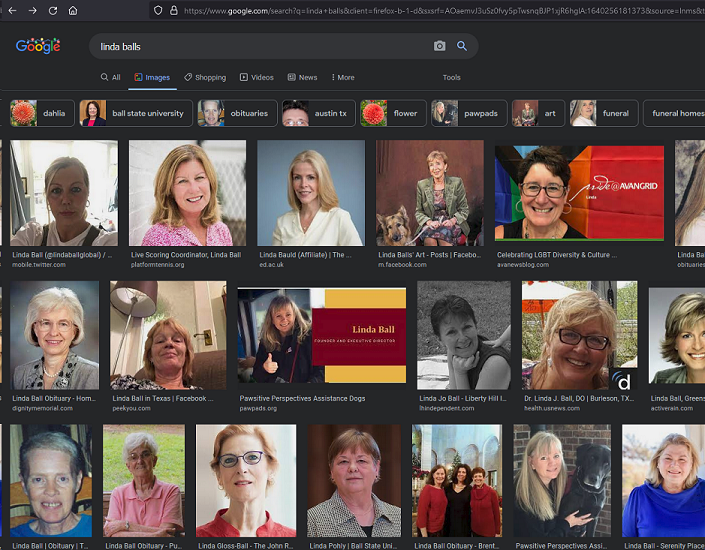Viewport: 705px width, 550px height.
Task: Click the lhindependent.com source link
Action: 446,408
